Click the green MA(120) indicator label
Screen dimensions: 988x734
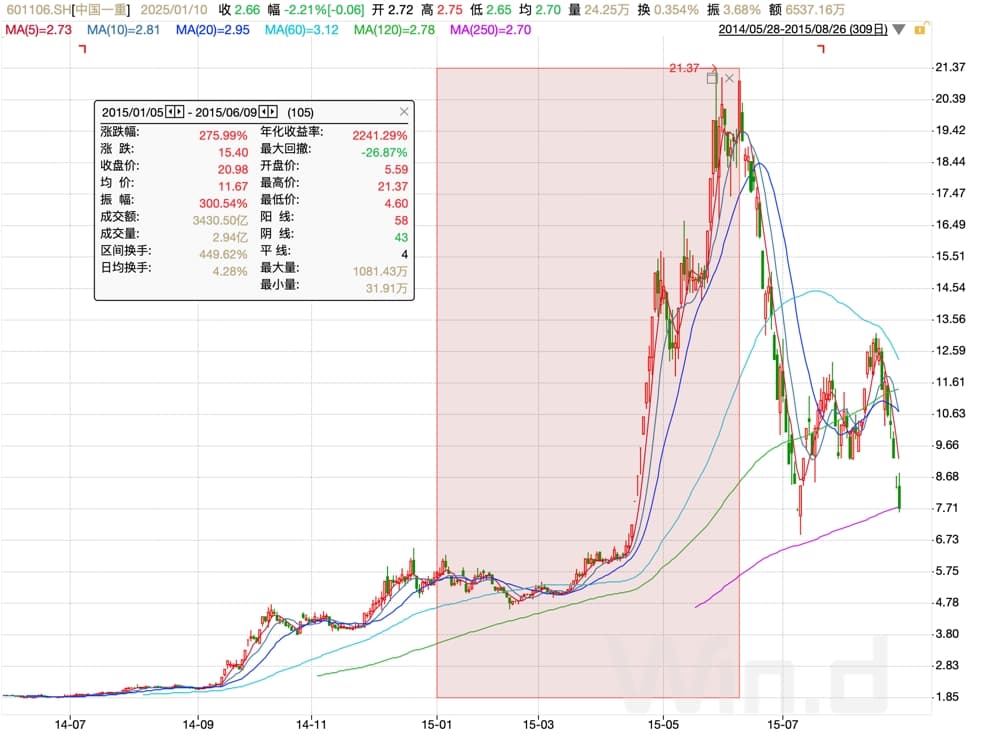click(394, 30)
